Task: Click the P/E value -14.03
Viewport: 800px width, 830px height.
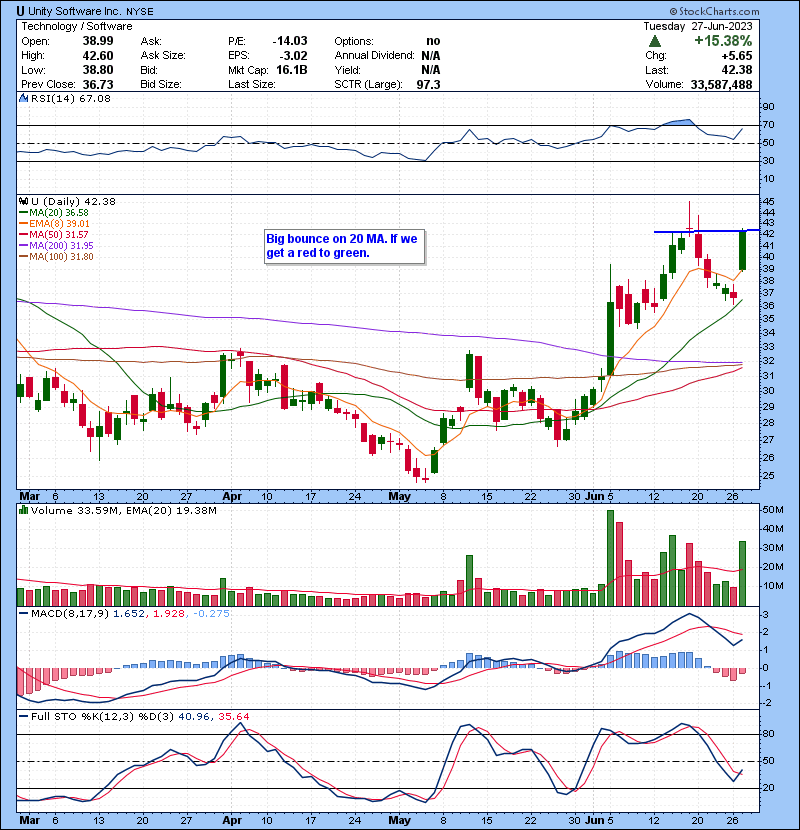Action: [290, 41]
